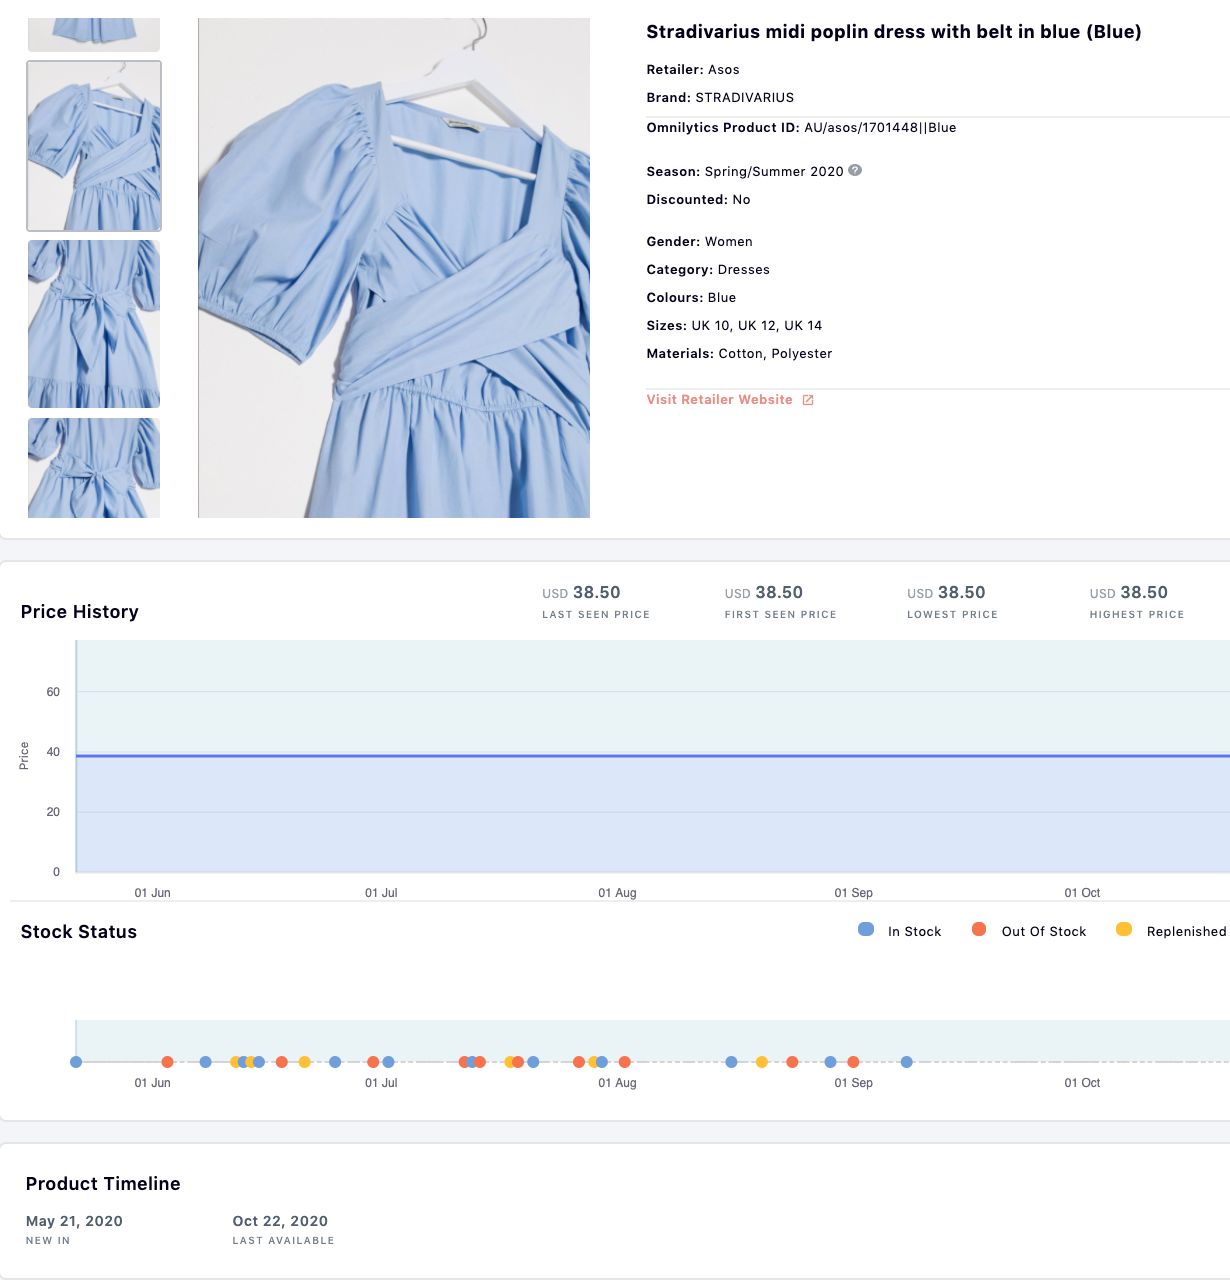
Task: Click the Season help question mark icon
Action: pyautogui.click(x=855, y=170)
